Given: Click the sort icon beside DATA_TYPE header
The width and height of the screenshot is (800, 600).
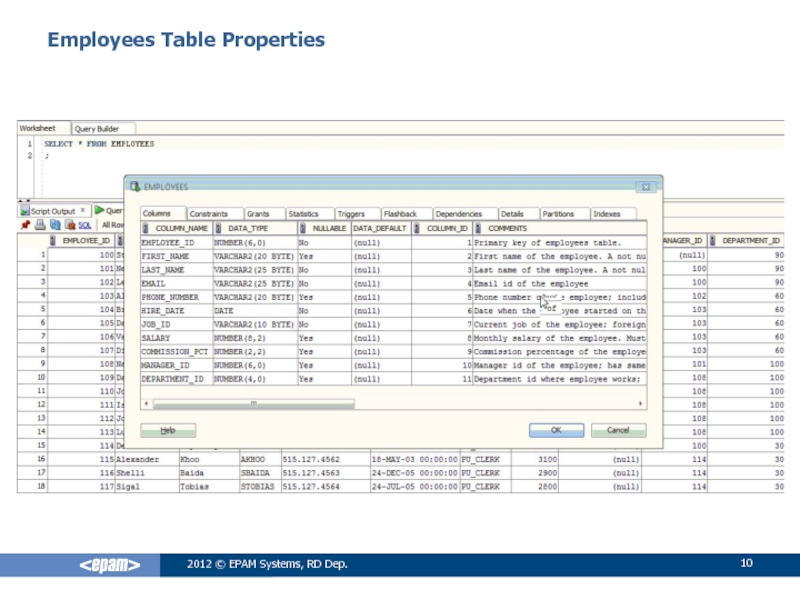Looking at the screenshot, I should point(219,228).
